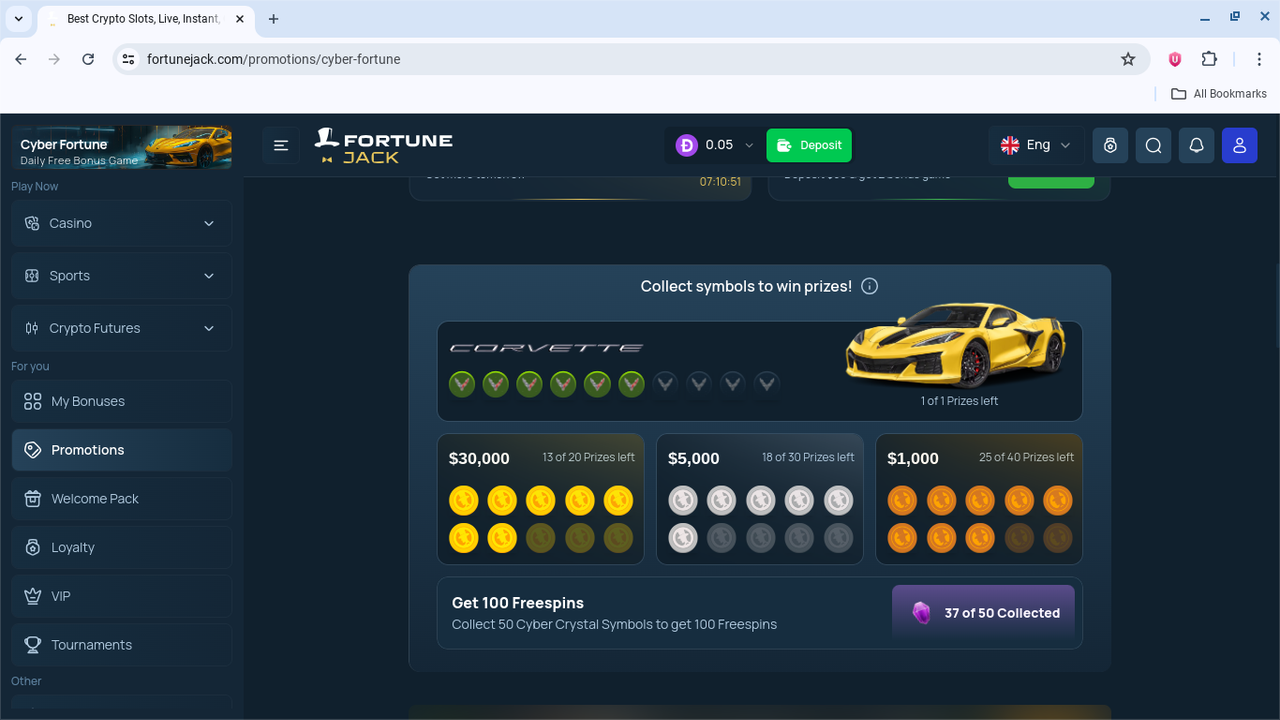
Task: Click the $5,000 prize card title
Action: click(x=694, y=458)
